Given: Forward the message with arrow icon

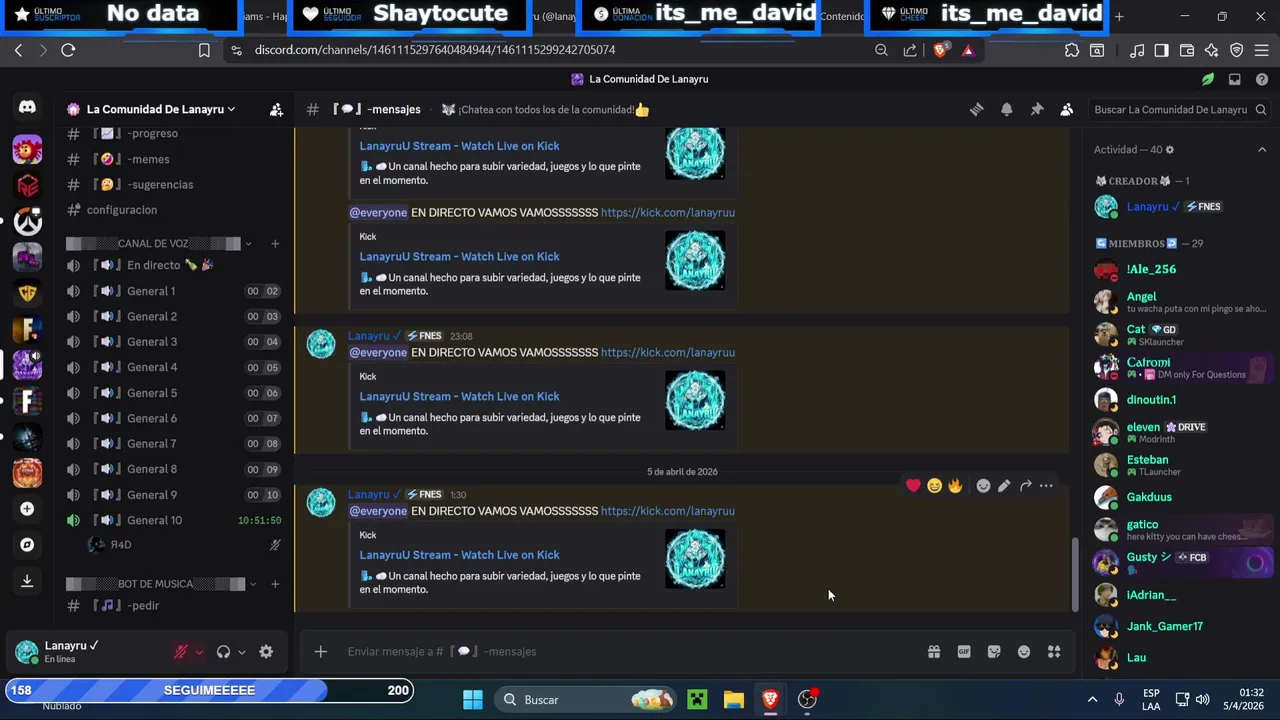Looking at the screenshot, I should click(1025, 485).
